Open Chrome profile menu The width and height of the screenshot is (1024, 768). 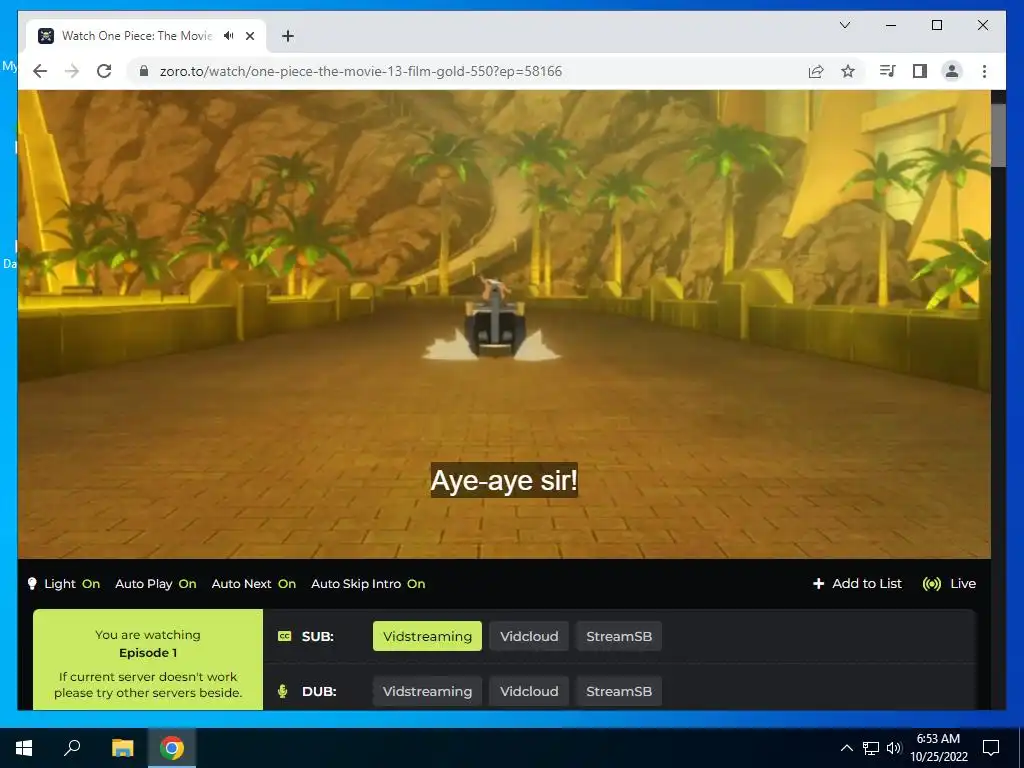[952, 71]
